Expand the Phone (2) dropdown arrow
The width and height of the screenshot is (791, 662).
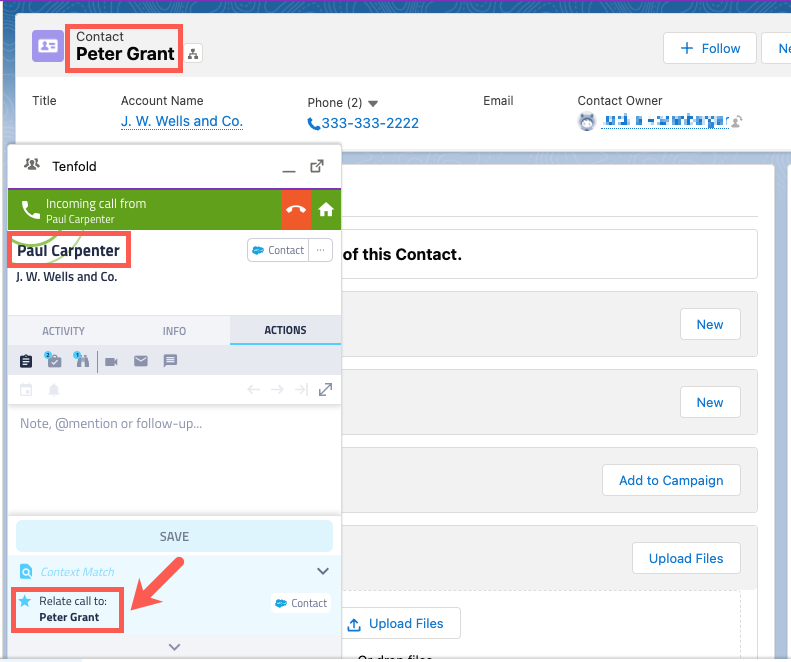[x=373, y=103]
